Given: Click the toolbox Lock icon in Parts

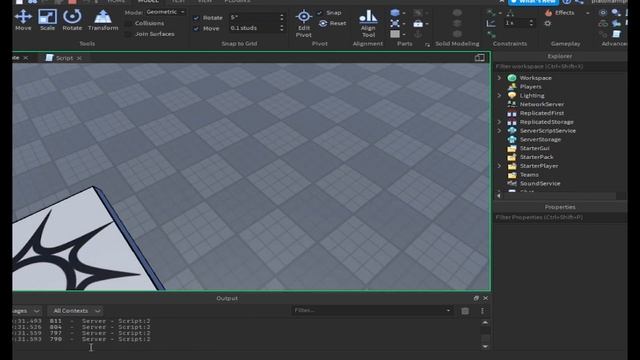Looking at the screenshot, I should [418, 24].
